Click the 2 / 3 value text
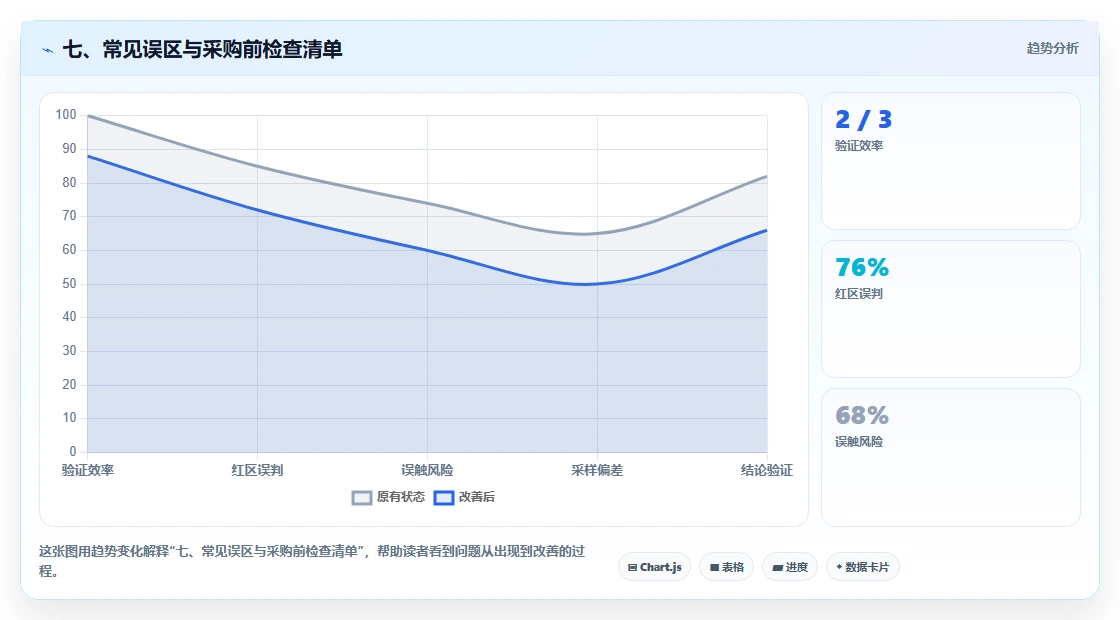Screen dimensions: 1120x620 point(864,119)
